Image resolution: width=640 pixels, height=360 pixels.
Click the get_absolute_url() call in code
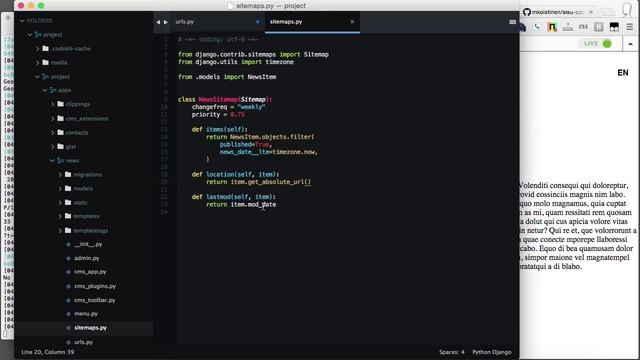(x=279, y=182)
